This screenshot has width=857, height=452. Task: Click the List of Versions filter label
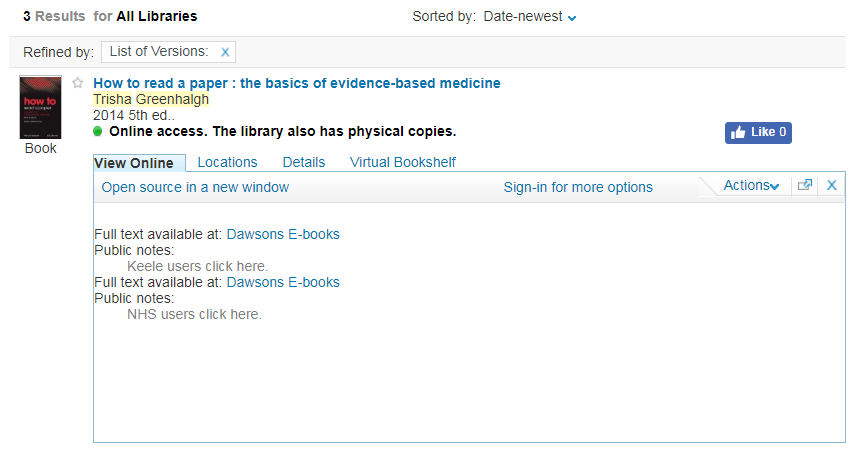click(x=159, y=51)
